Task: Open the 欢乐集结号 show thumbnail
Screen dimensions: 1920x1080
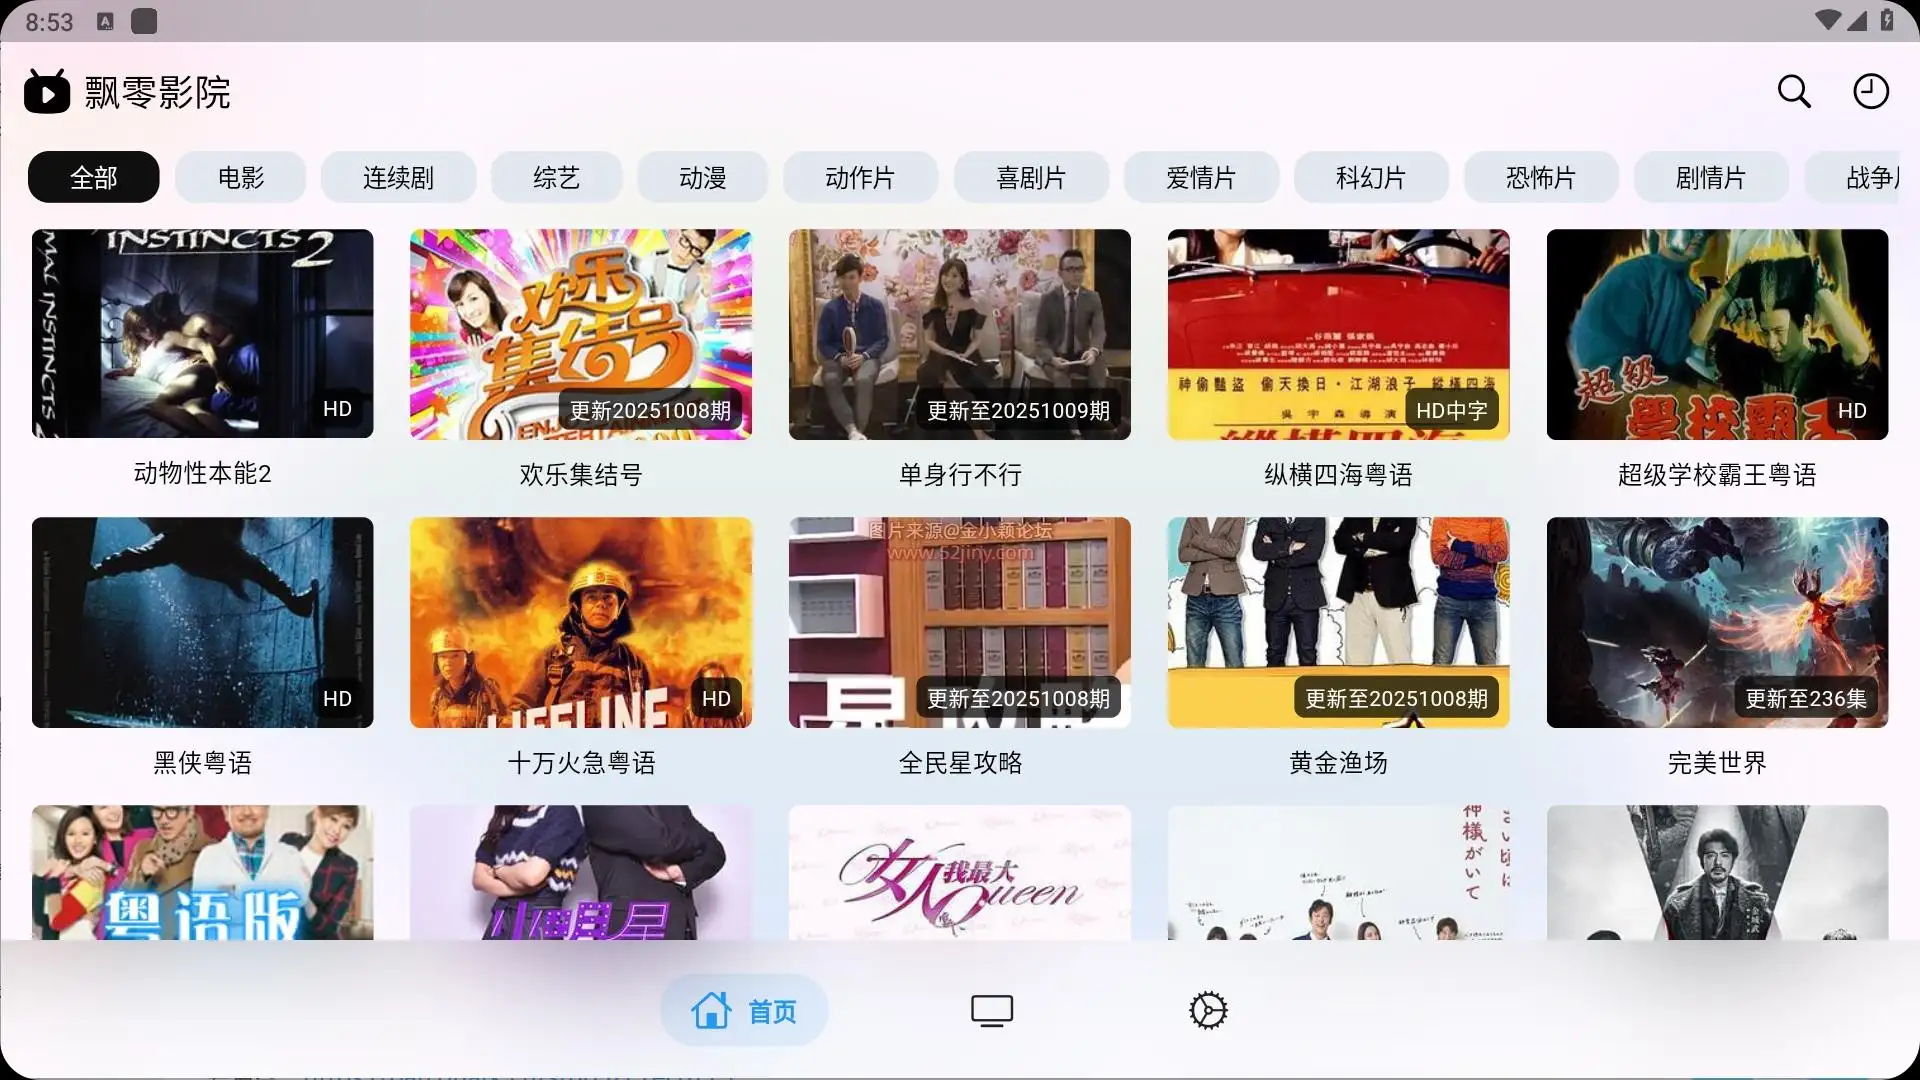Action: coord(580,334)
